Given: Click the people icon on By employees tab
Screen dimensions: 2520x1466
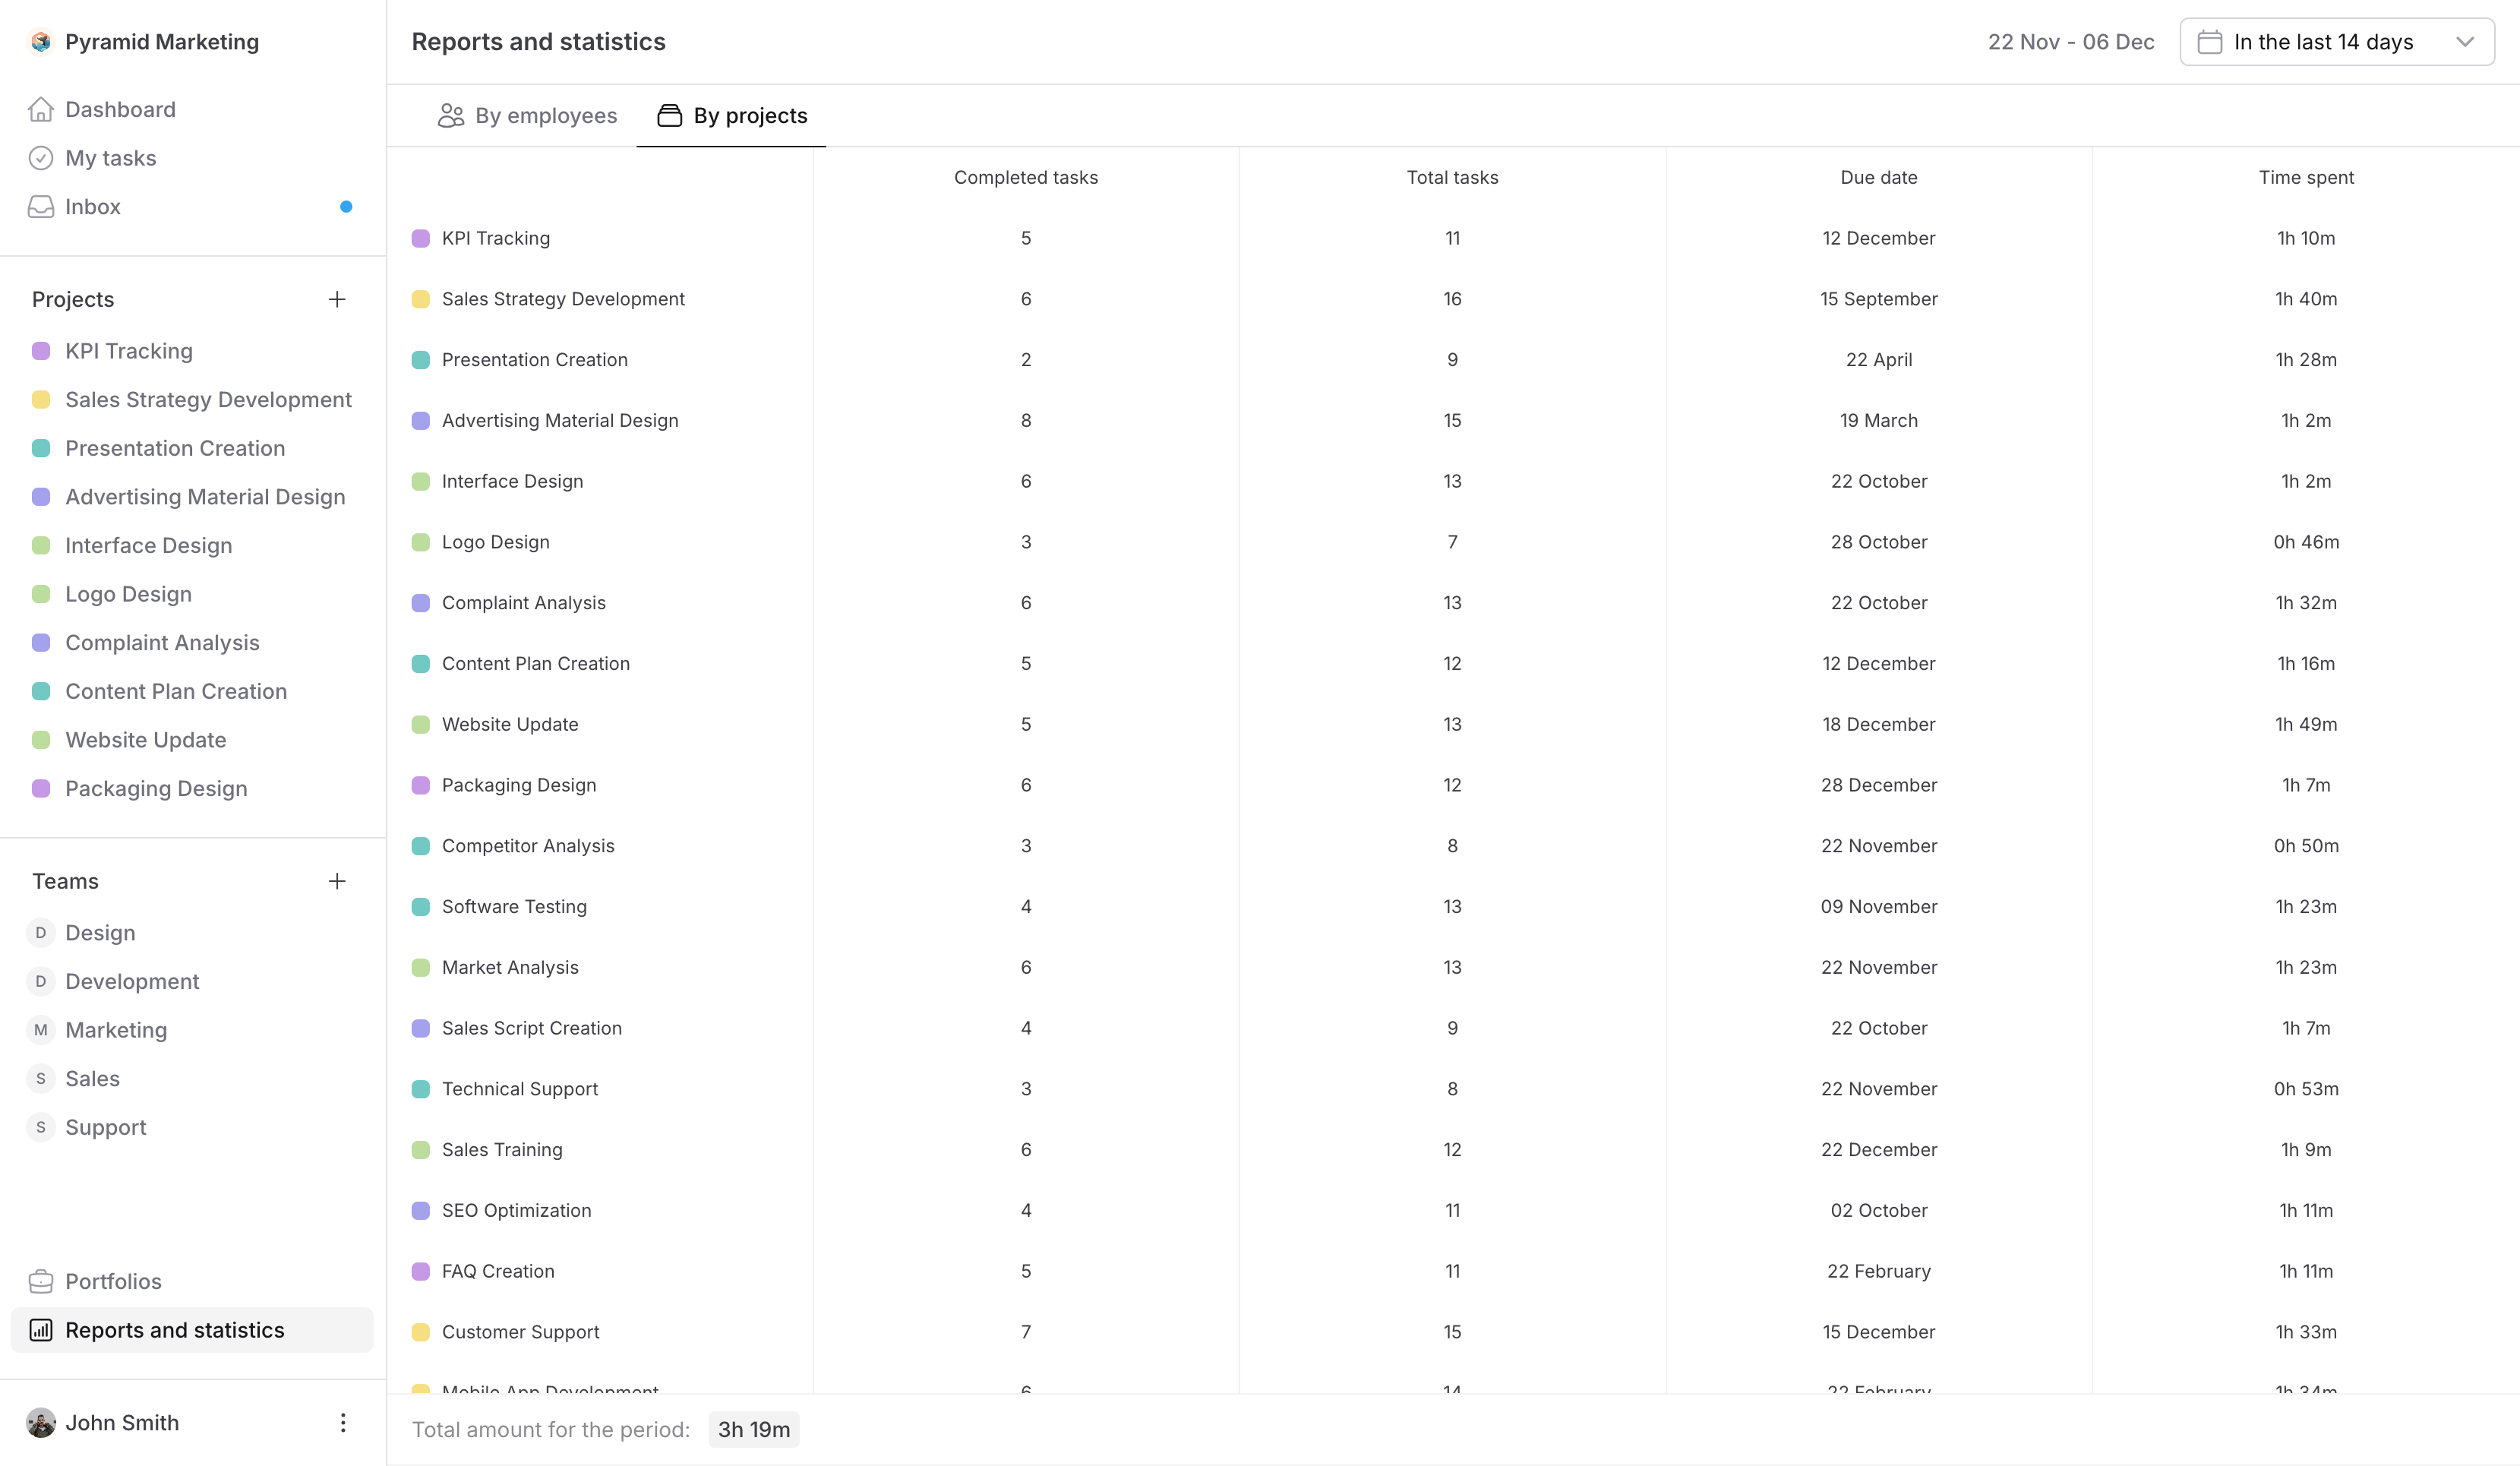Looking at the screenshot, I should (x=451, y=115).
